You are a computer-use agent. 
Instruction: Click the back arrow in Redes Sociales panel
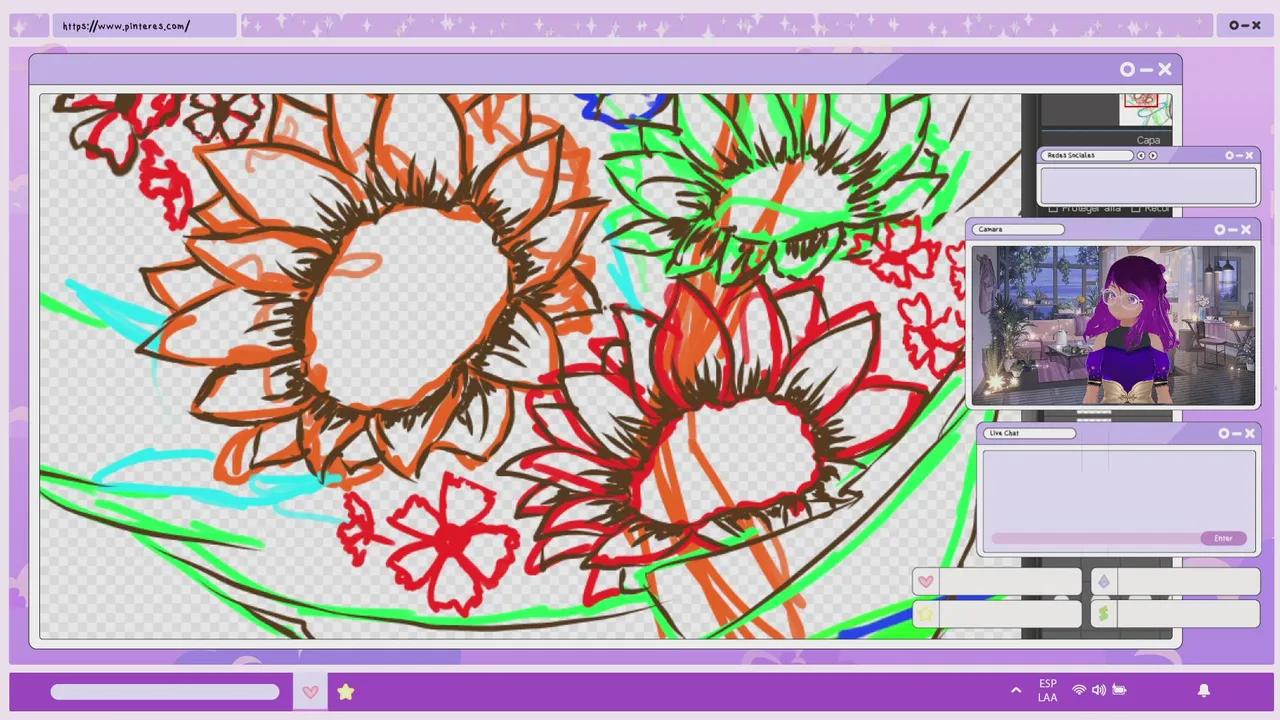[x=1141, y=155]
